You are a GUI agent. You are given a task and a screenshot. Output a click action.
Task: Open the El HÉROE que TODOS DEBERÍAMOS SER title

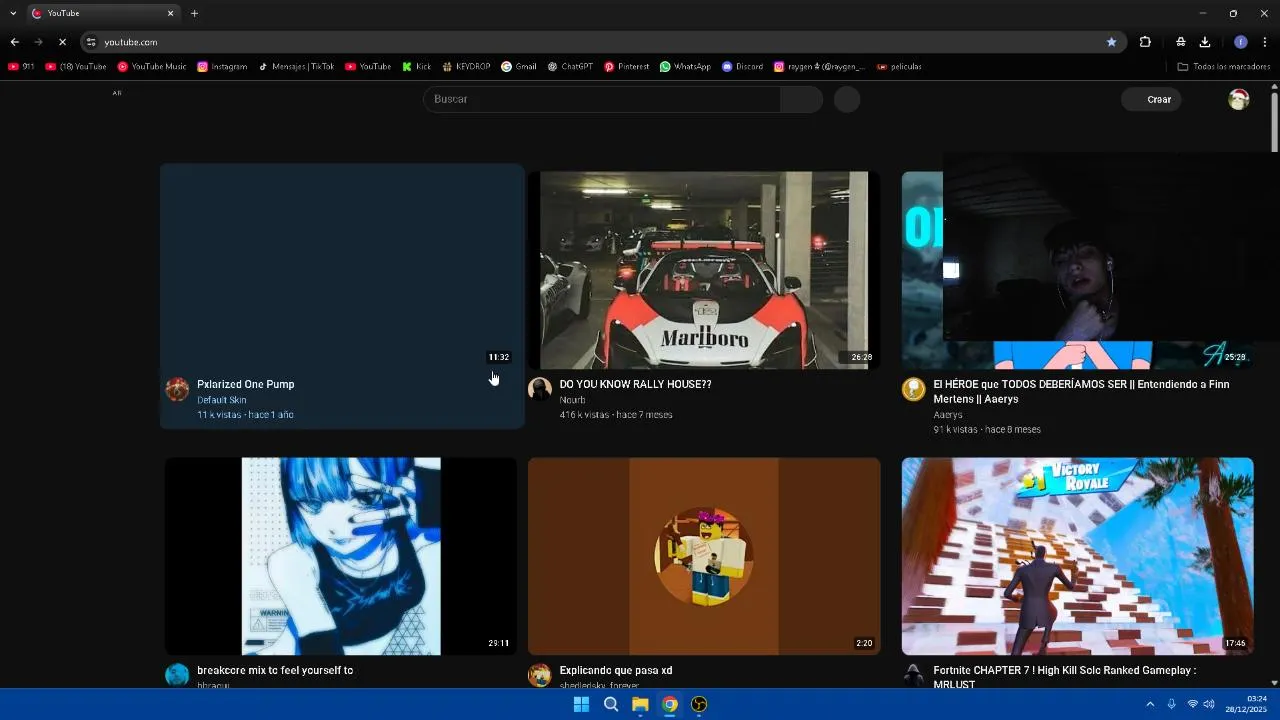coord(1081,391)
